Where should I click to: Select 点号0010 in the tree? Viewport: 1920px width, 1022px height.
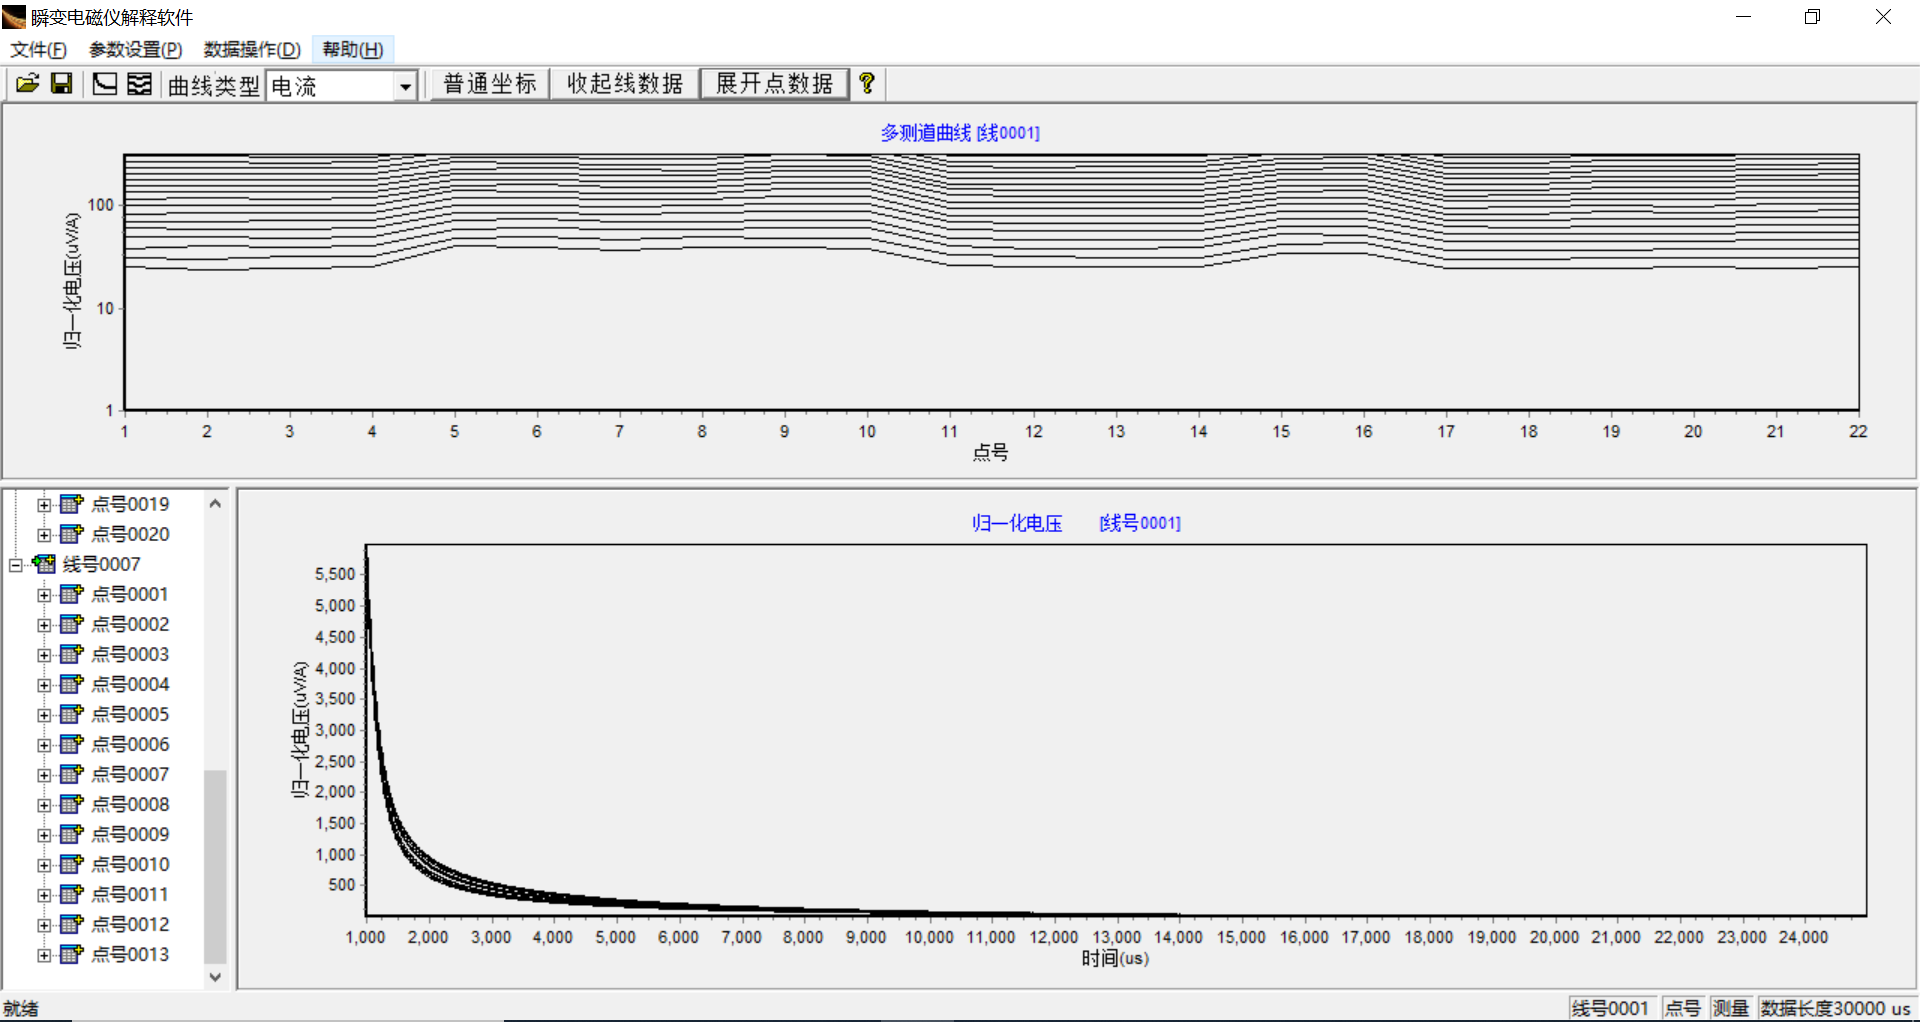tap(130, 864)
